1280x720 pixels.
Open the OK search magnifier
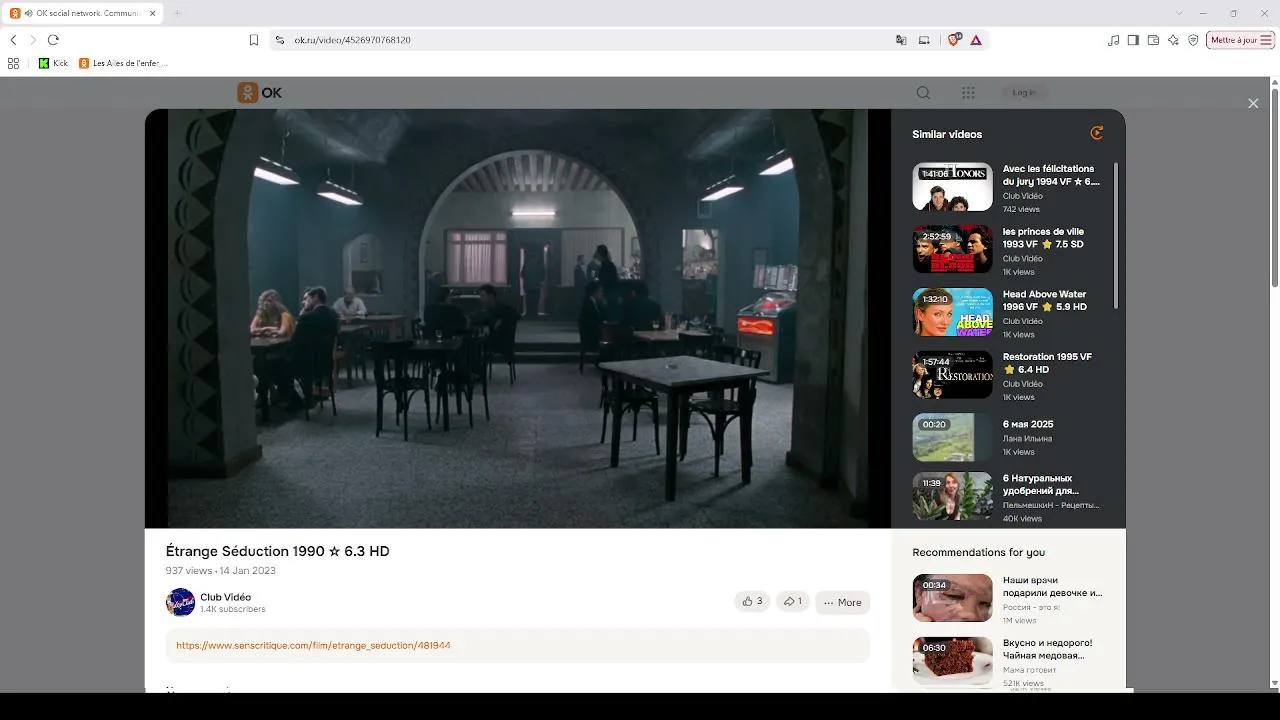[923, 93]
